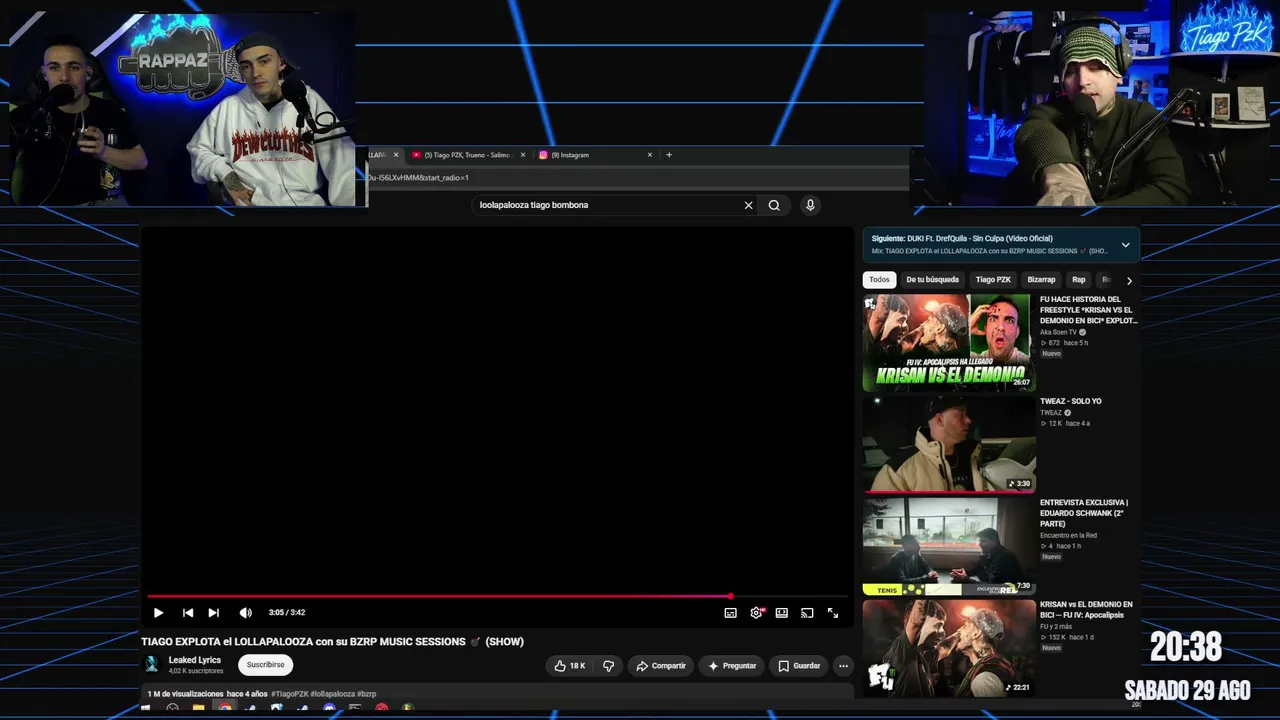Select the De tu búsqueda filter chip
This screenshot has width=1280, height=720.
click(x=932, y=280)
